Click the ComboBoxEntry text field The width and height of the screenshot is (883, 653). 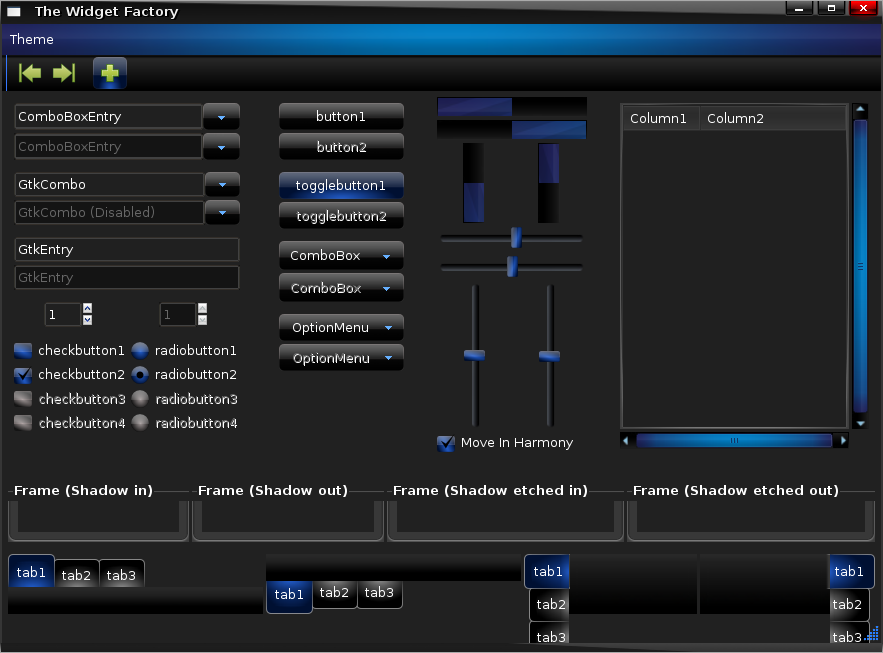coord(108,117)
